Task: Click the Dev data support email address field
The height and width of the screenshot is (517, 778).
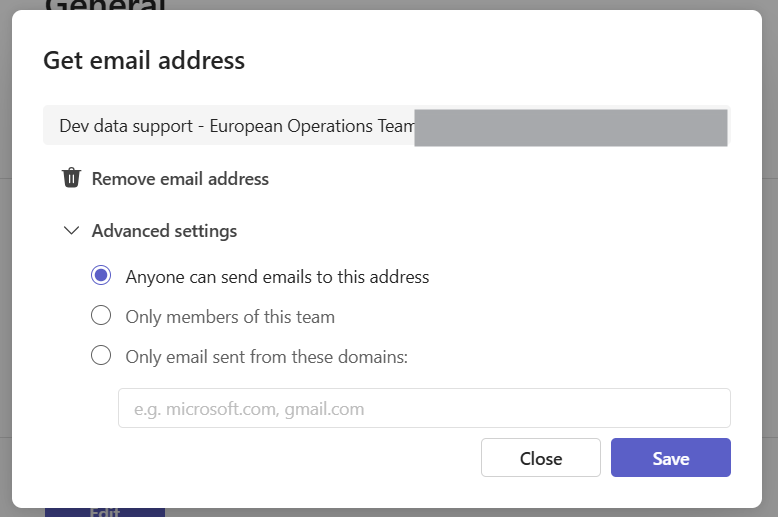Action: coord(237,127)
